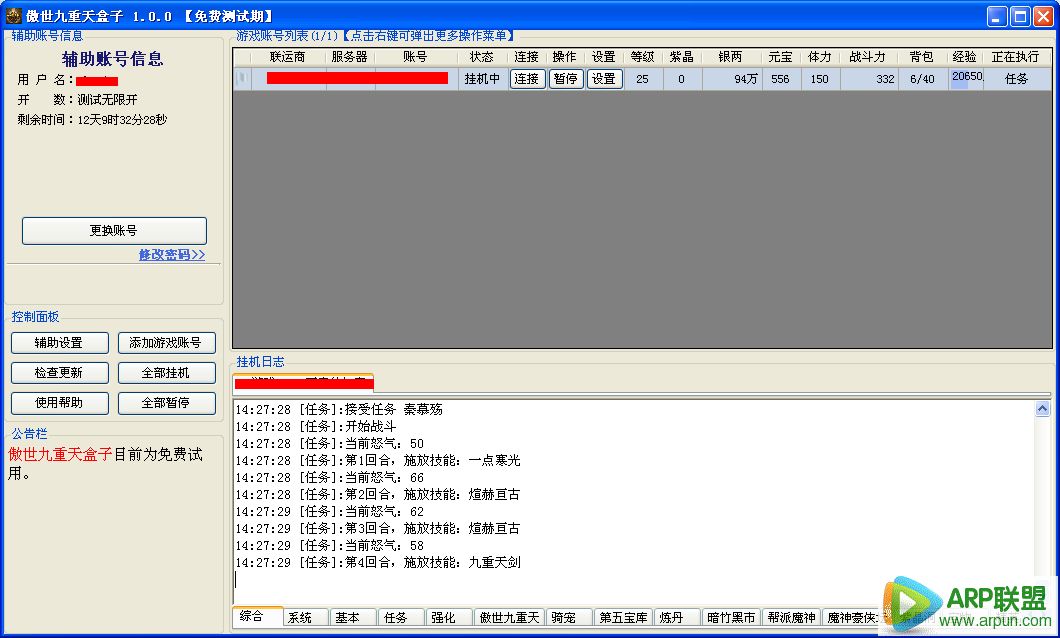Screen dimensions: 1060x638
Task: Sort by the 体力 column header
Action: 820,57
